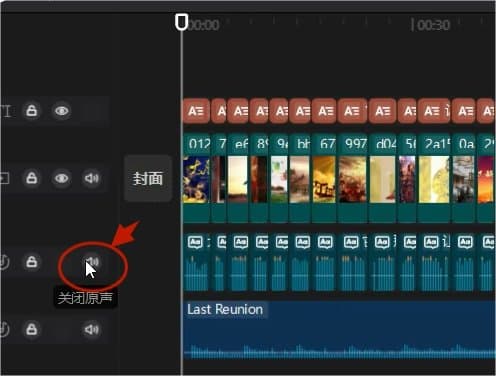Mute original sound on voiceover track
This screenshot has width=496, height=376.
coord(92,262)
